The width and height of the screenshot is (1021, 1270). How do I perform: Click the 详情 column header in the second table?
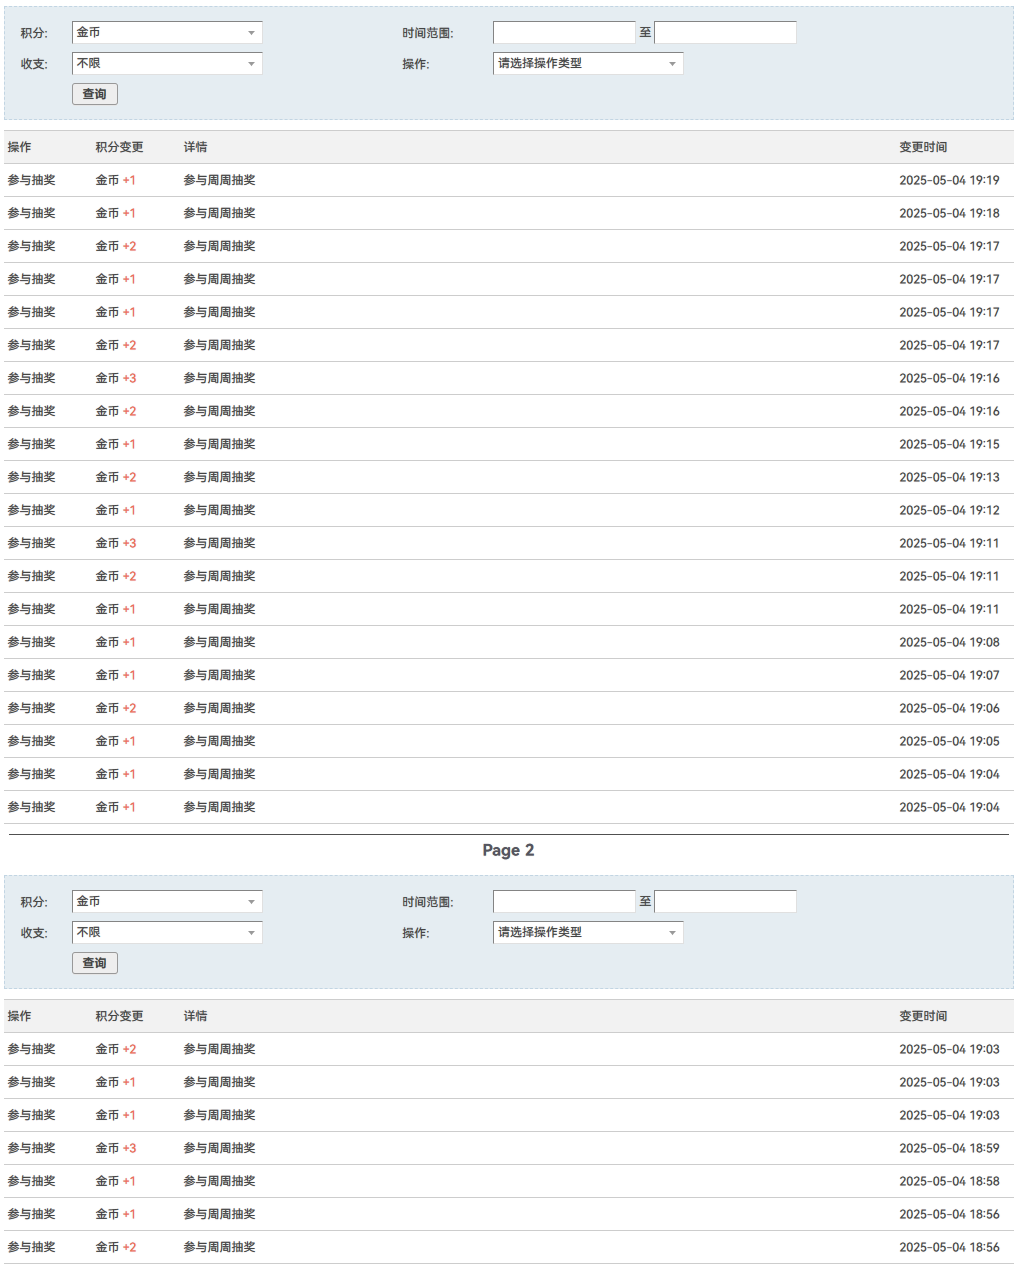click(x=195, y=1016)
